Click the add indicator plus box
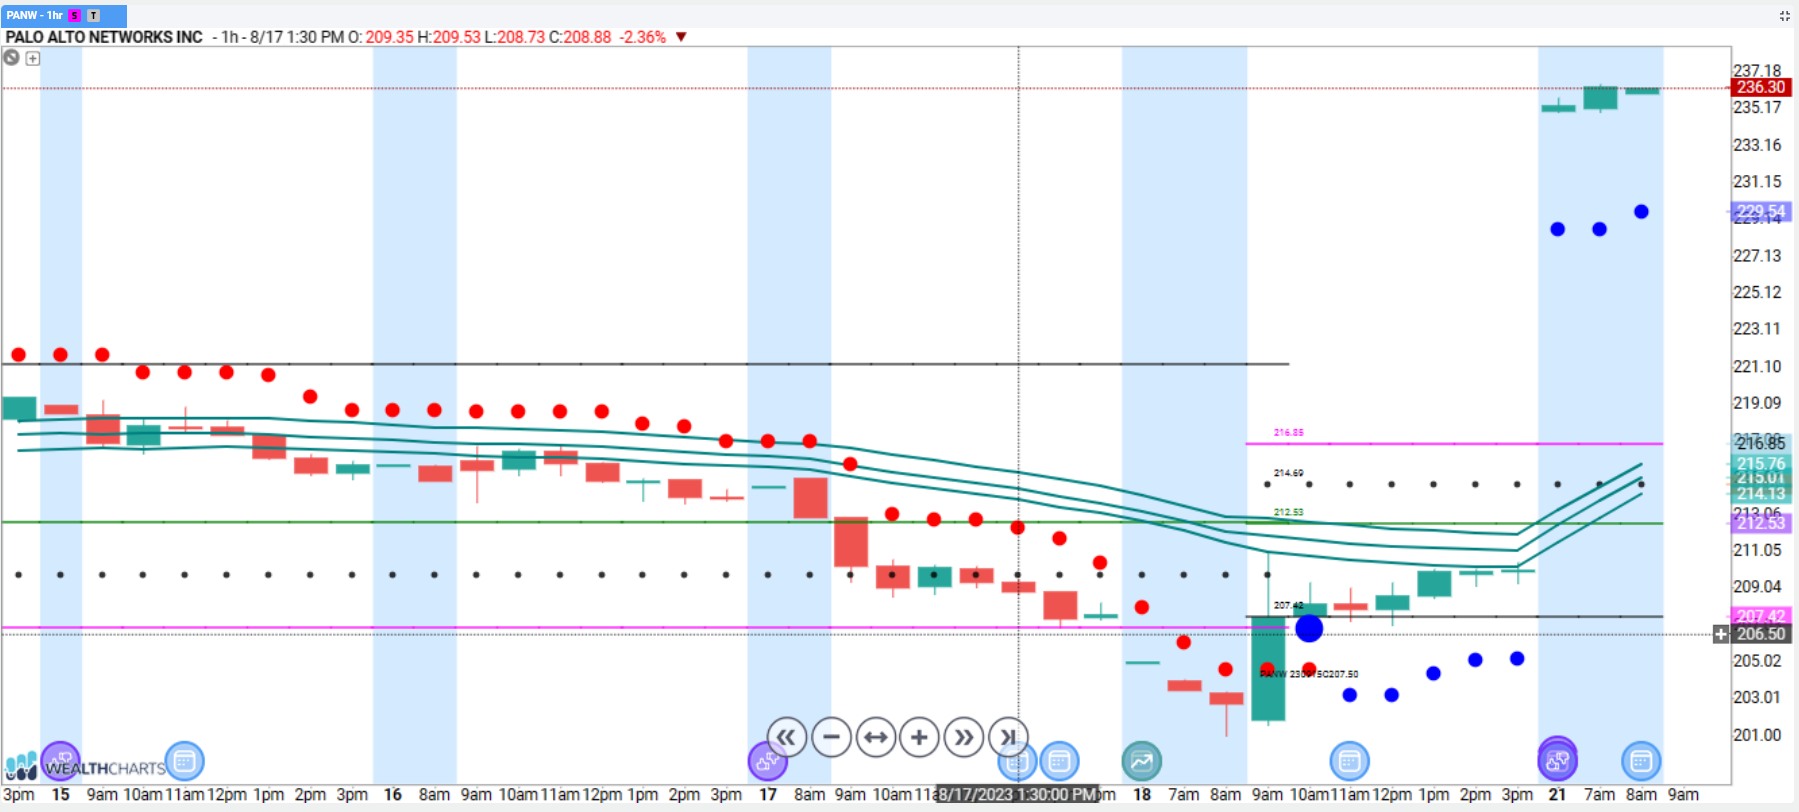 coord(33,58)
